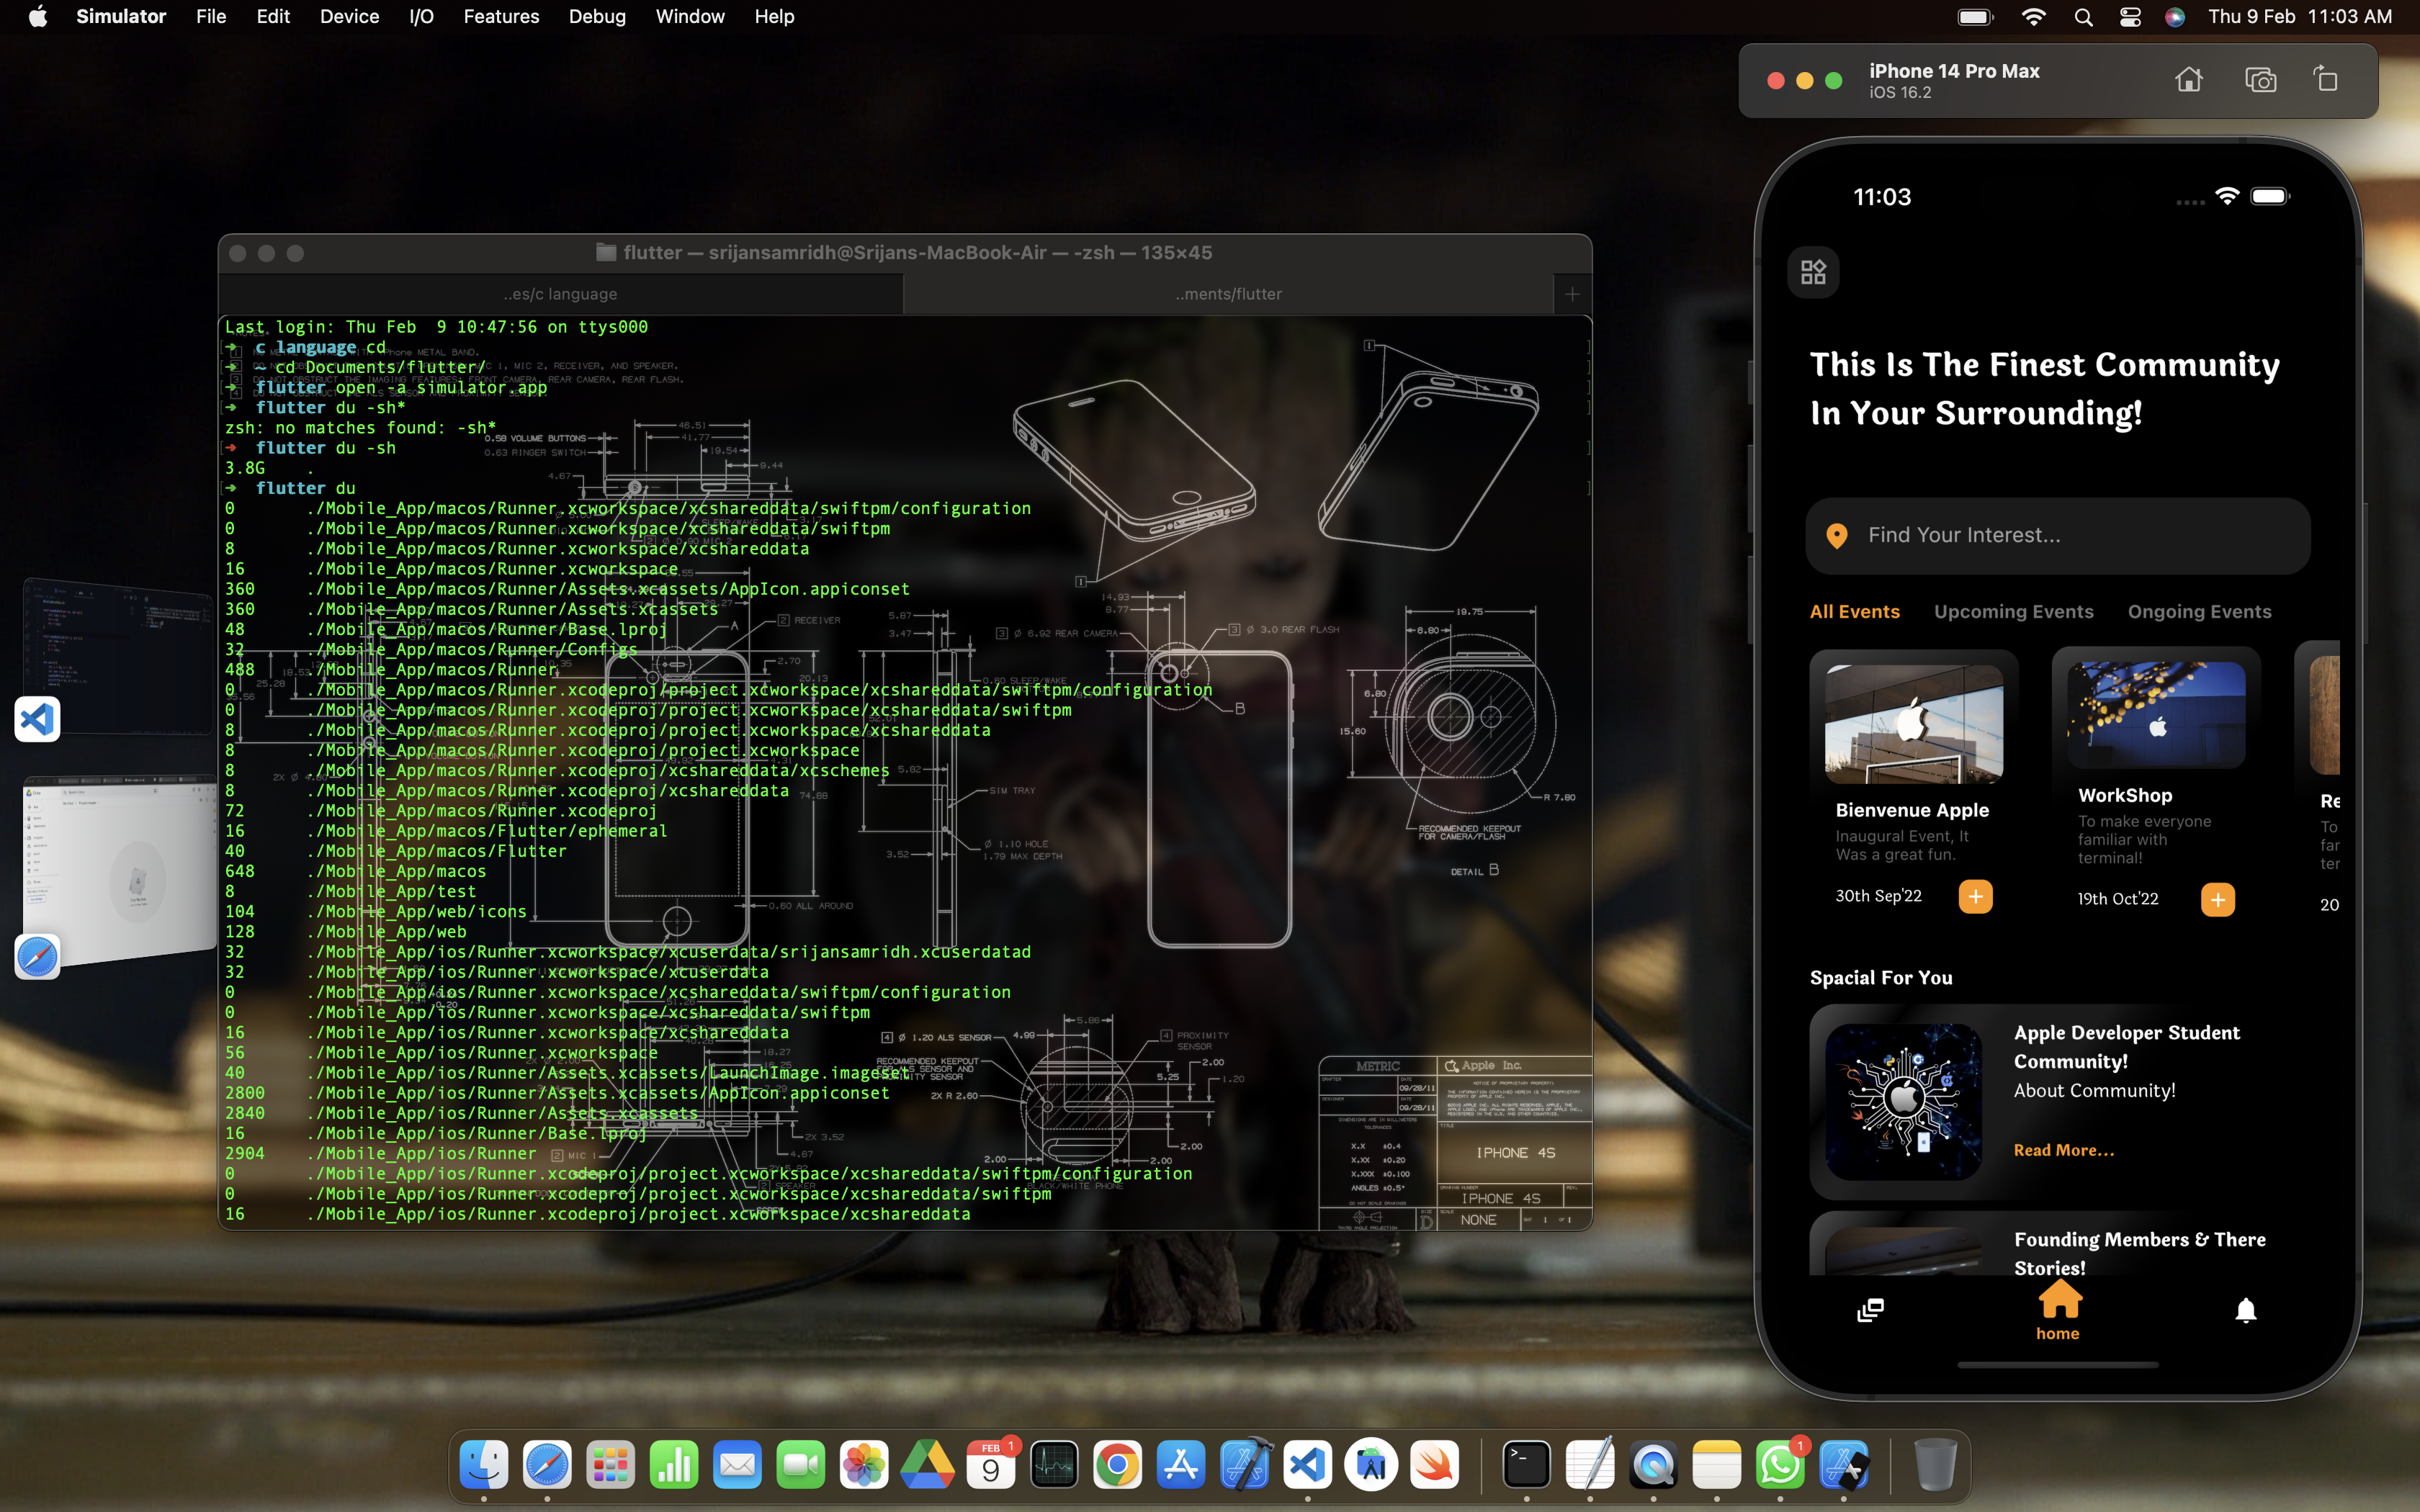
Task: Switch to the Ongoing Events tab
Action: pyautogui.click(x=2199, y=611)
